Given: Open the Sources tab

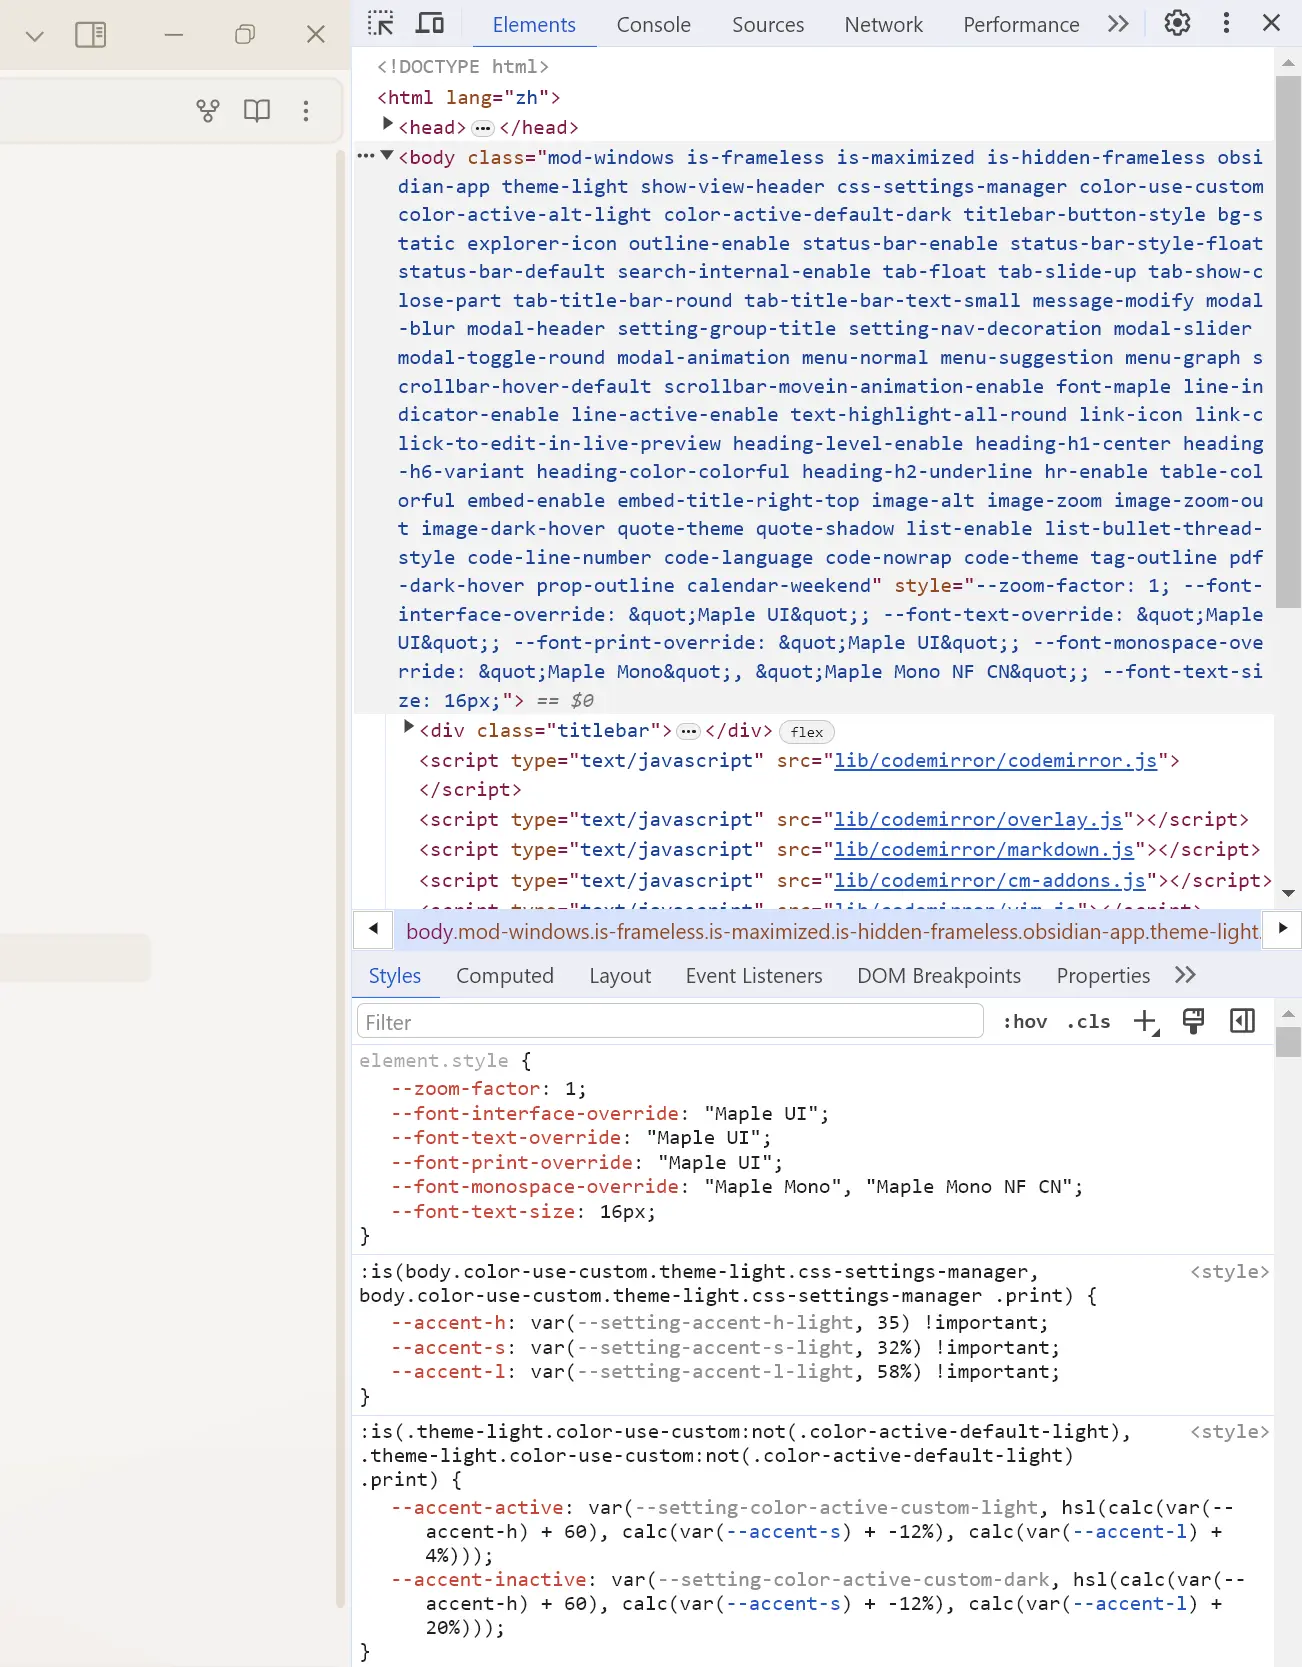Looking at the screenshot, I should point(768,25).
